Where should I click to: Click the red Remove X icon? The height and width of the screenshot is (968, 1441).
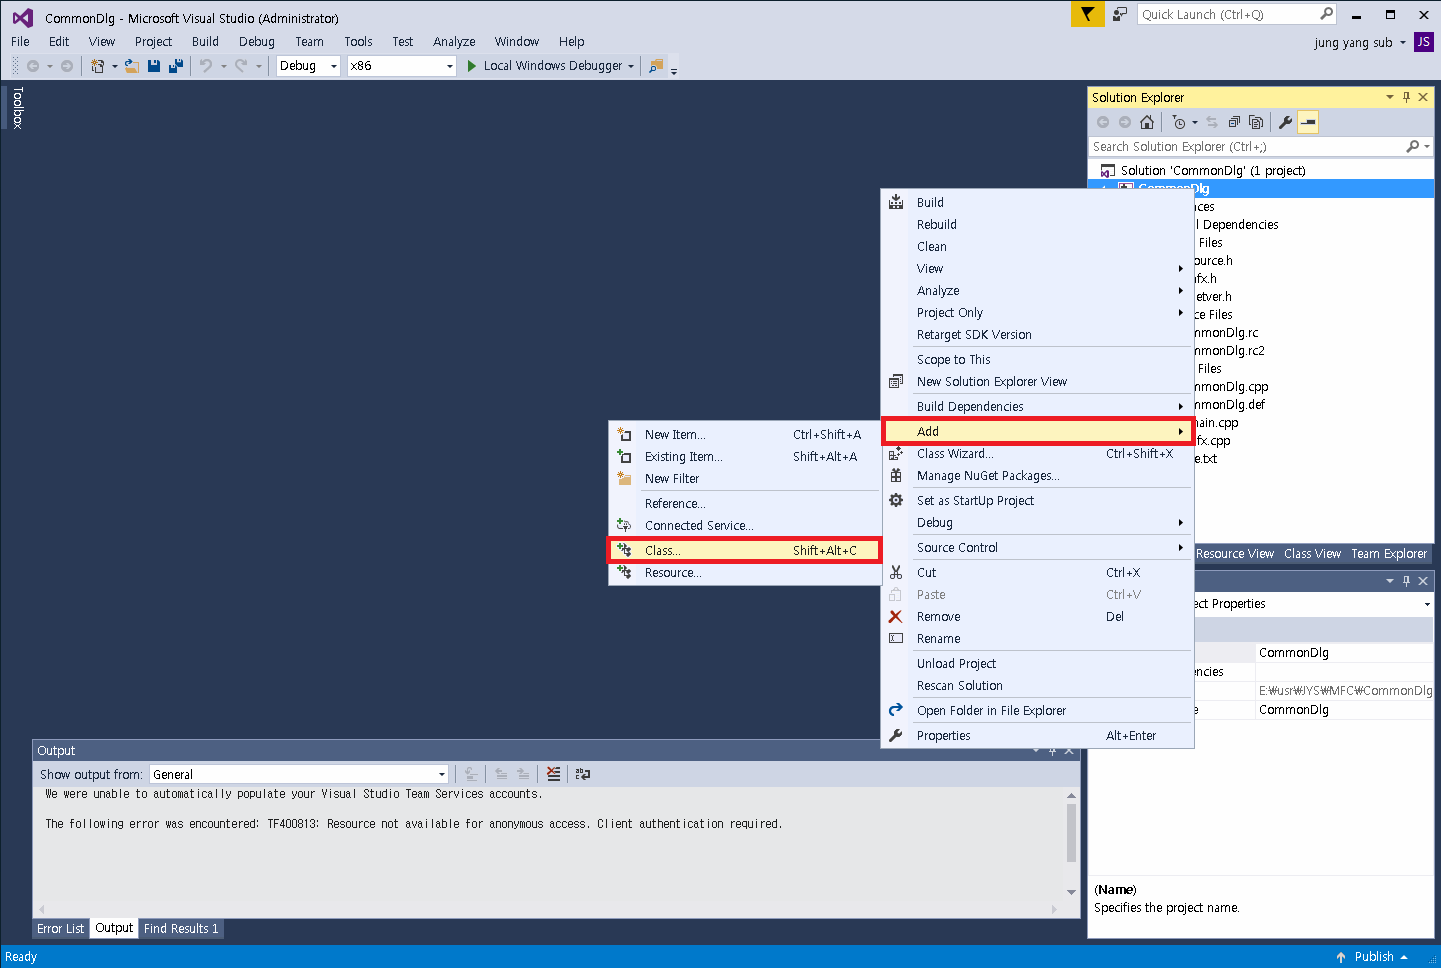pos(896,617)
